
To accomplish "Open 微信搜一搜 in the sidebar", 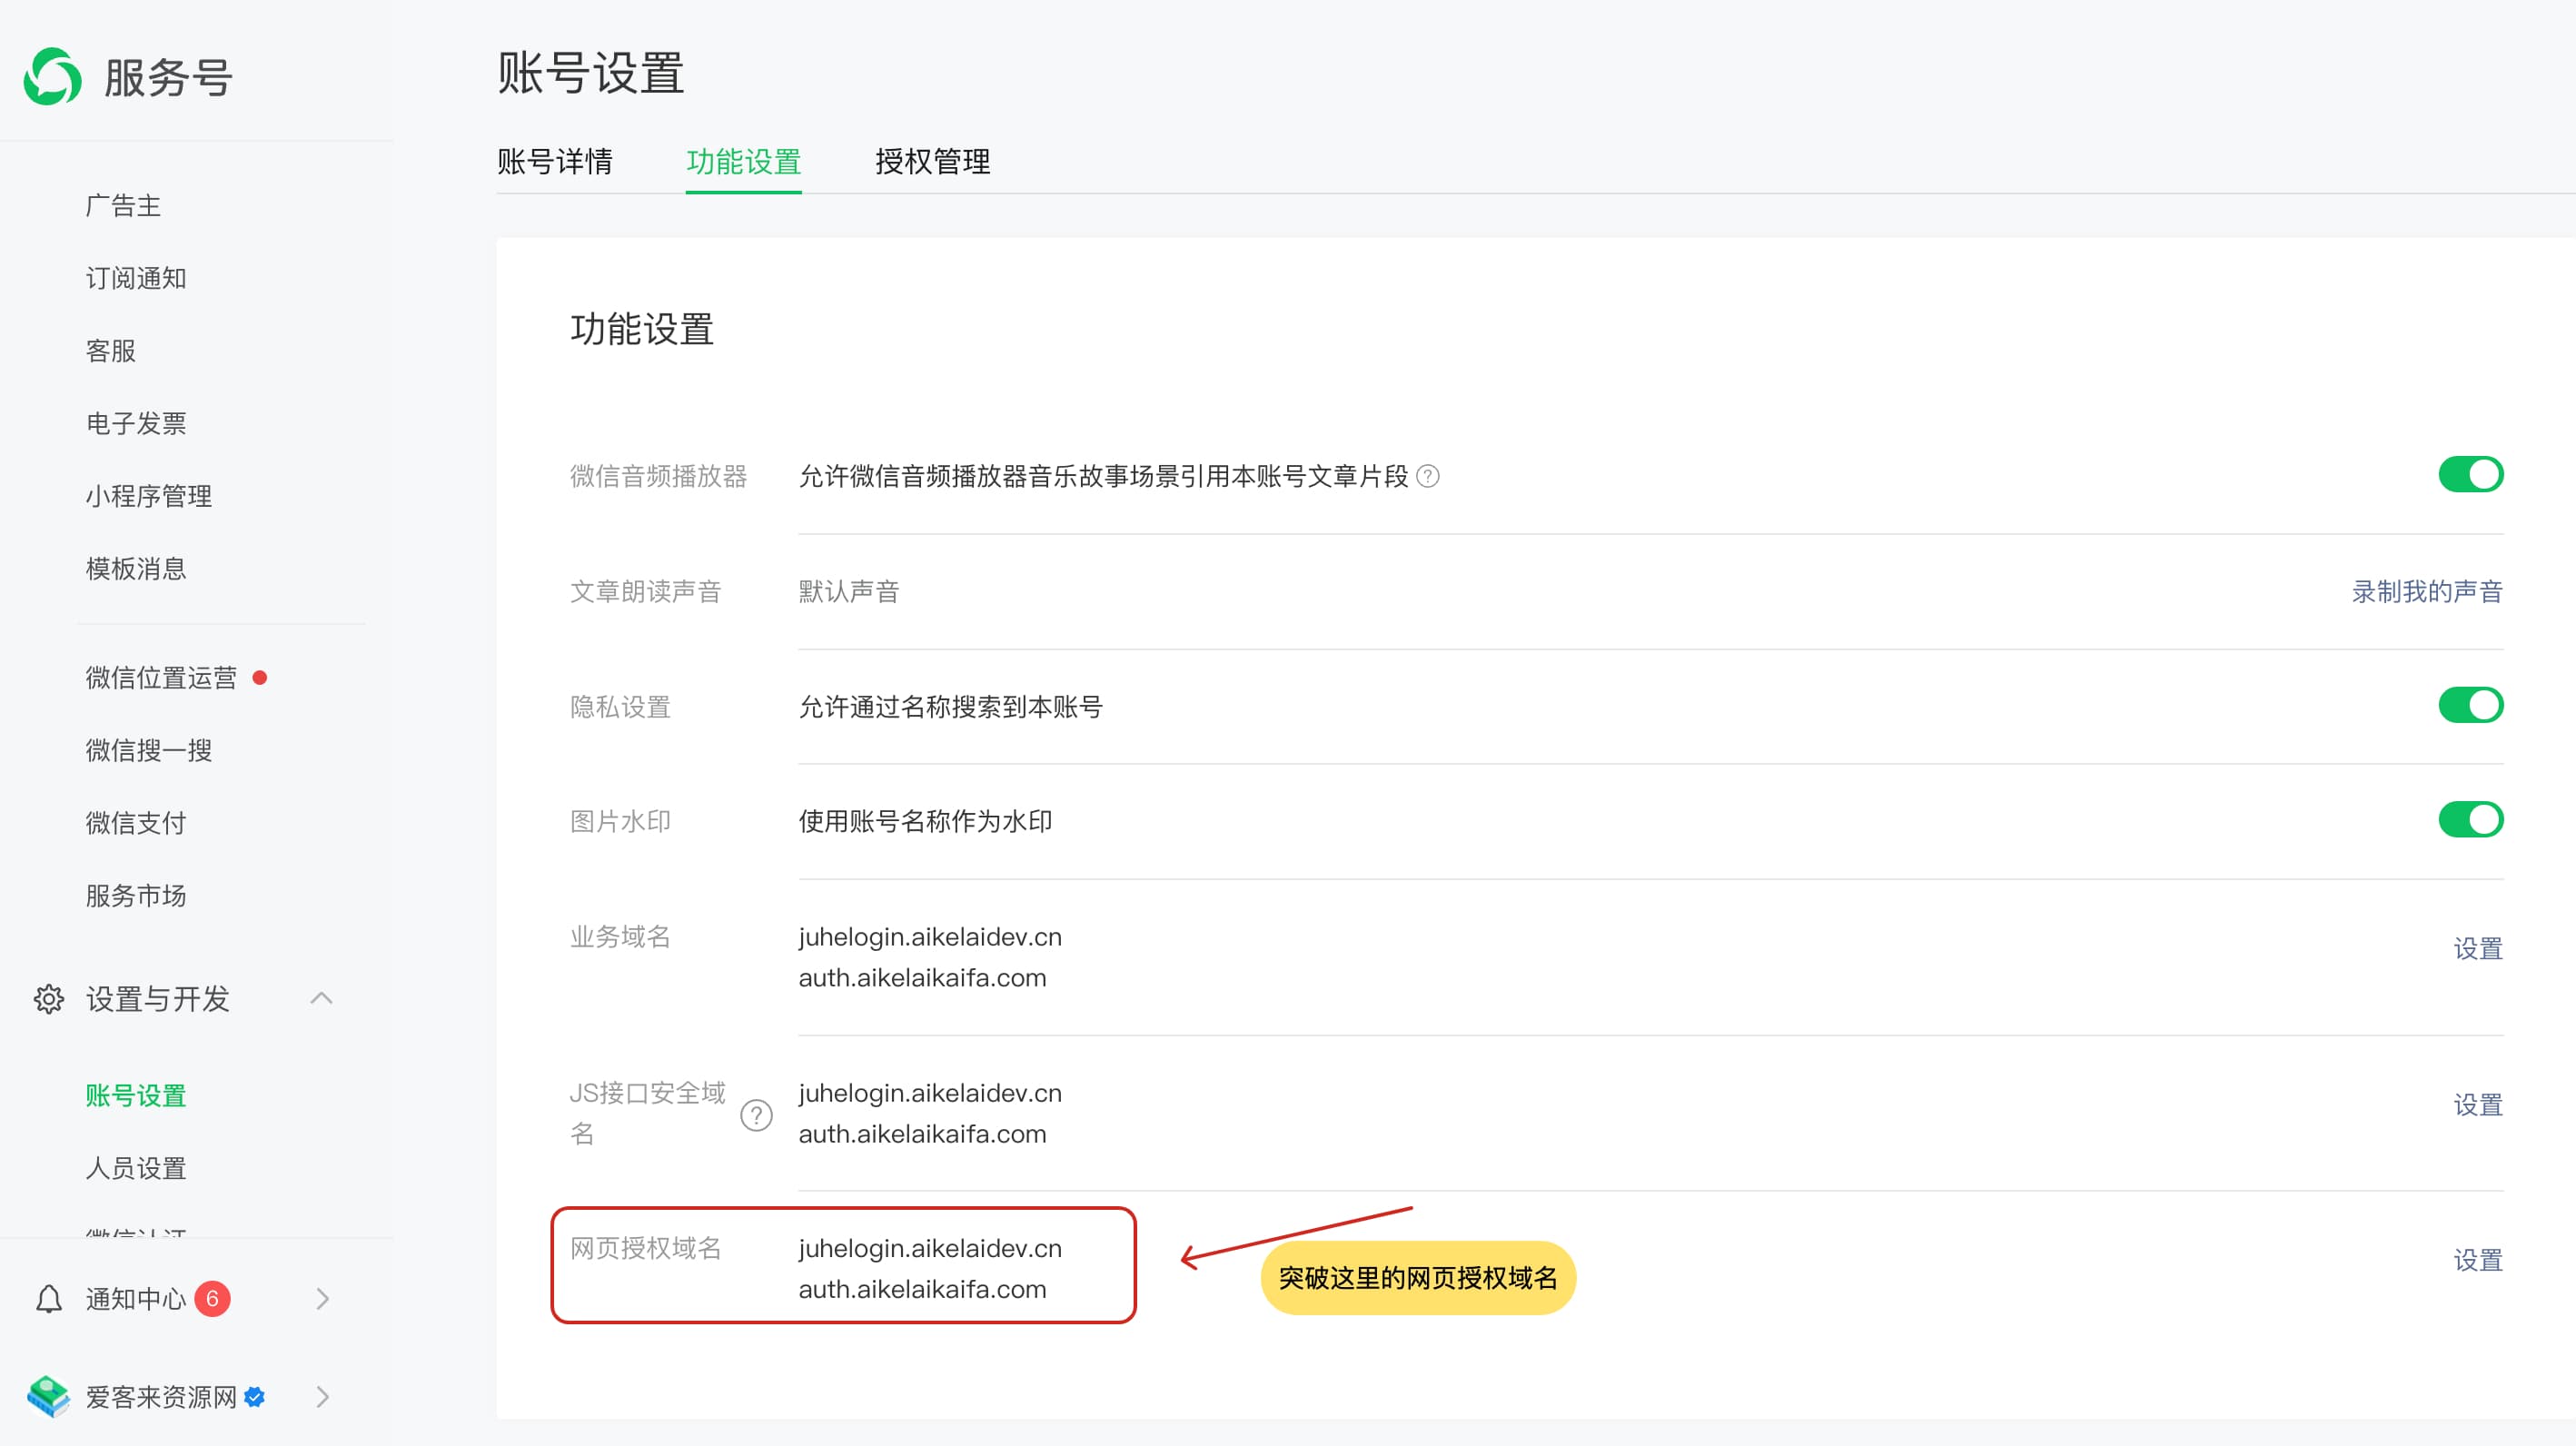I will [149, 750].
